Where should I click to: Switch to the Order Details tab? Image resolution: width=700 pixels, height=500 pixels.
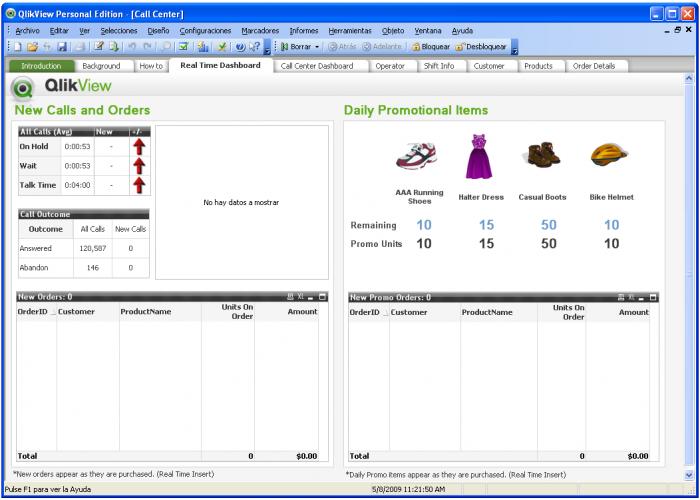594,66
